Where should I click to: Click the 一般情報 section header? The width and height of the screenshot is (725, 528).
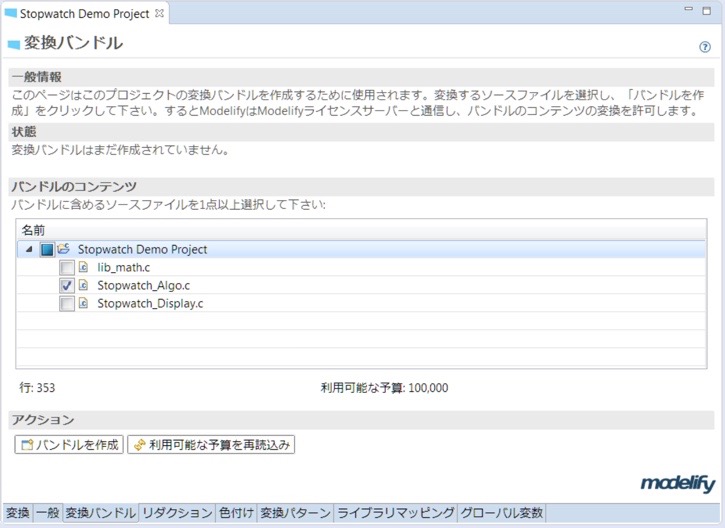coord(361,77)
